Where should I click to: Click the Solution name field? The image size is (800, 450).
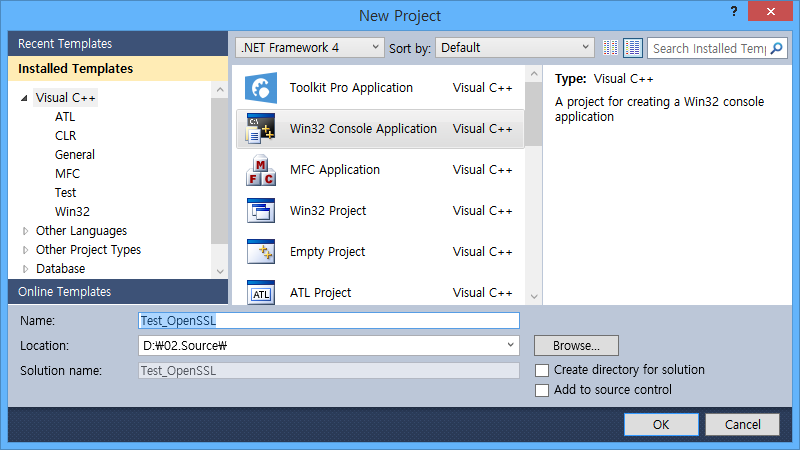329,370
